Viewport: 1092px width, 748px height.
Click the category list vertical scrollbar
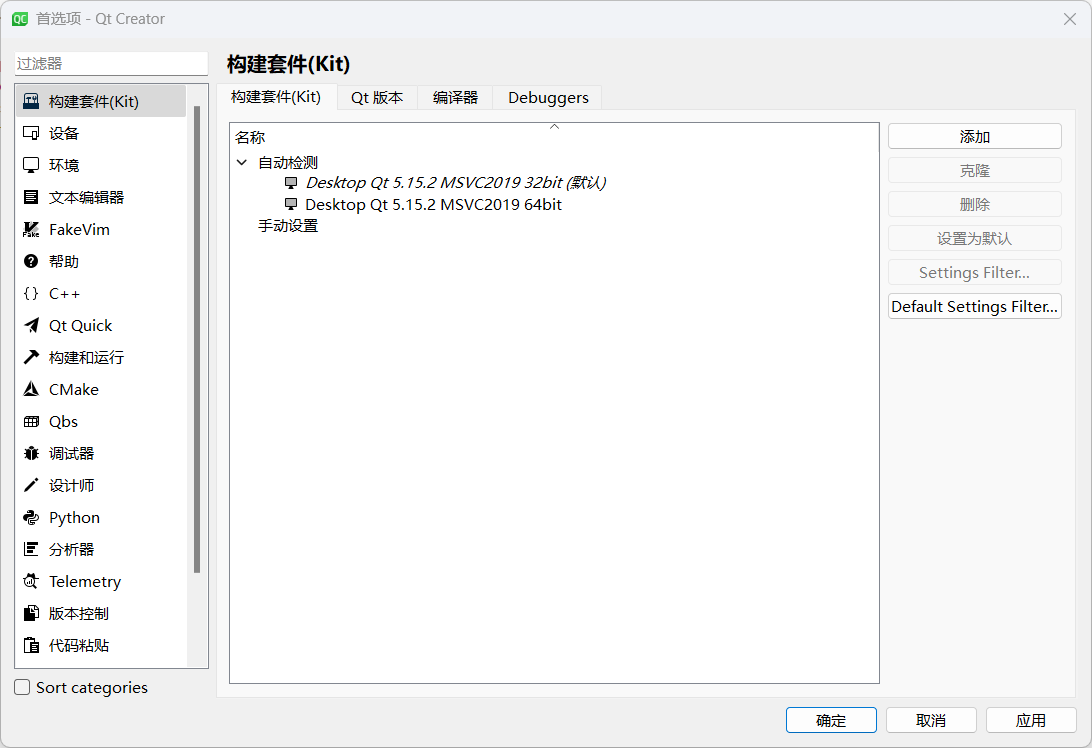pos(197,339)
